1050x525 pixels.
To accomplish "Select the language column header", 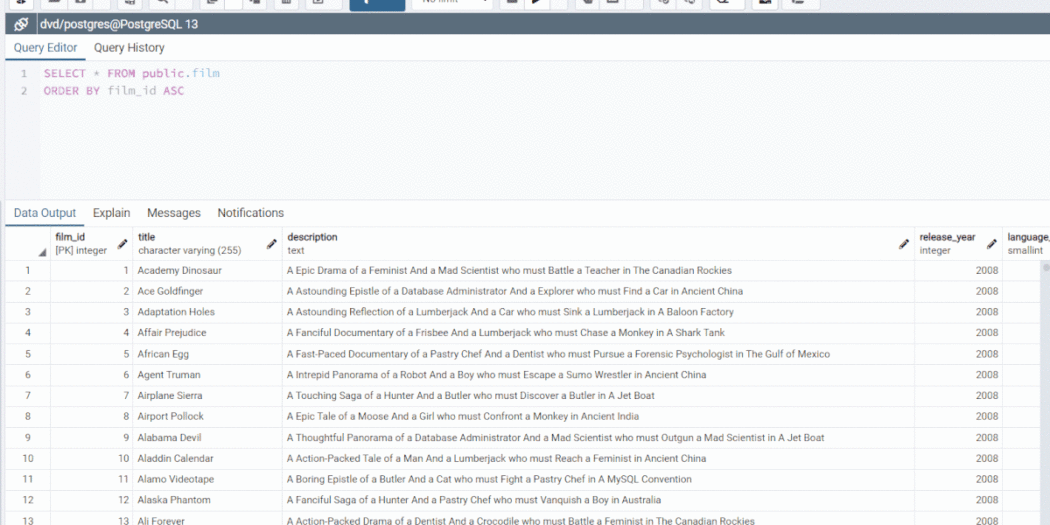I will point(1027,244).
